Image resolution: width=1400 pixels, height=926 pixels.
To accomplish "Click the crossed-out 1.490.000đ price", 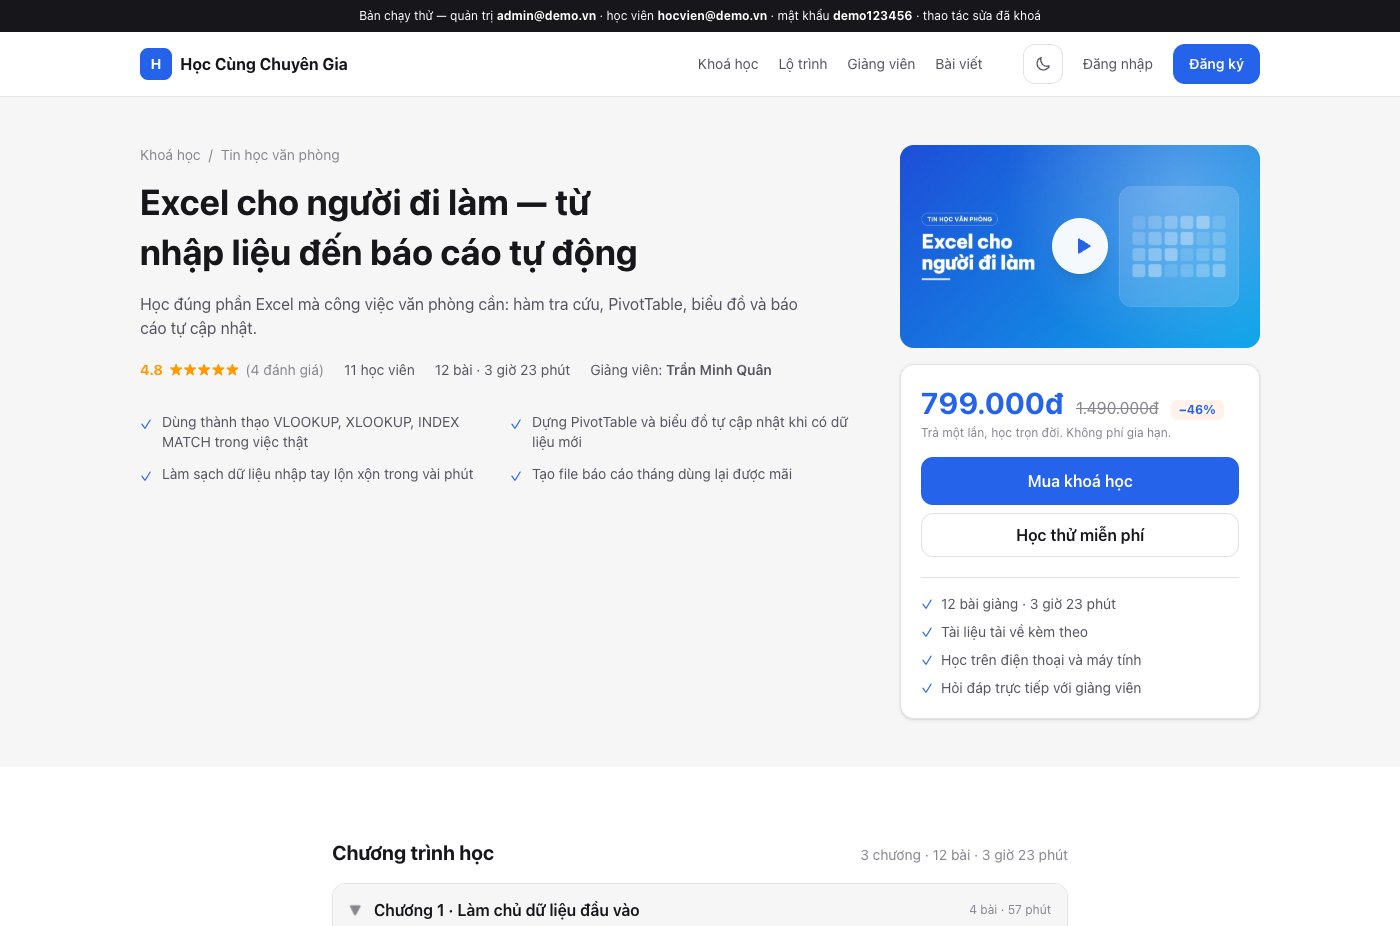I will (x=1117, y=408).
